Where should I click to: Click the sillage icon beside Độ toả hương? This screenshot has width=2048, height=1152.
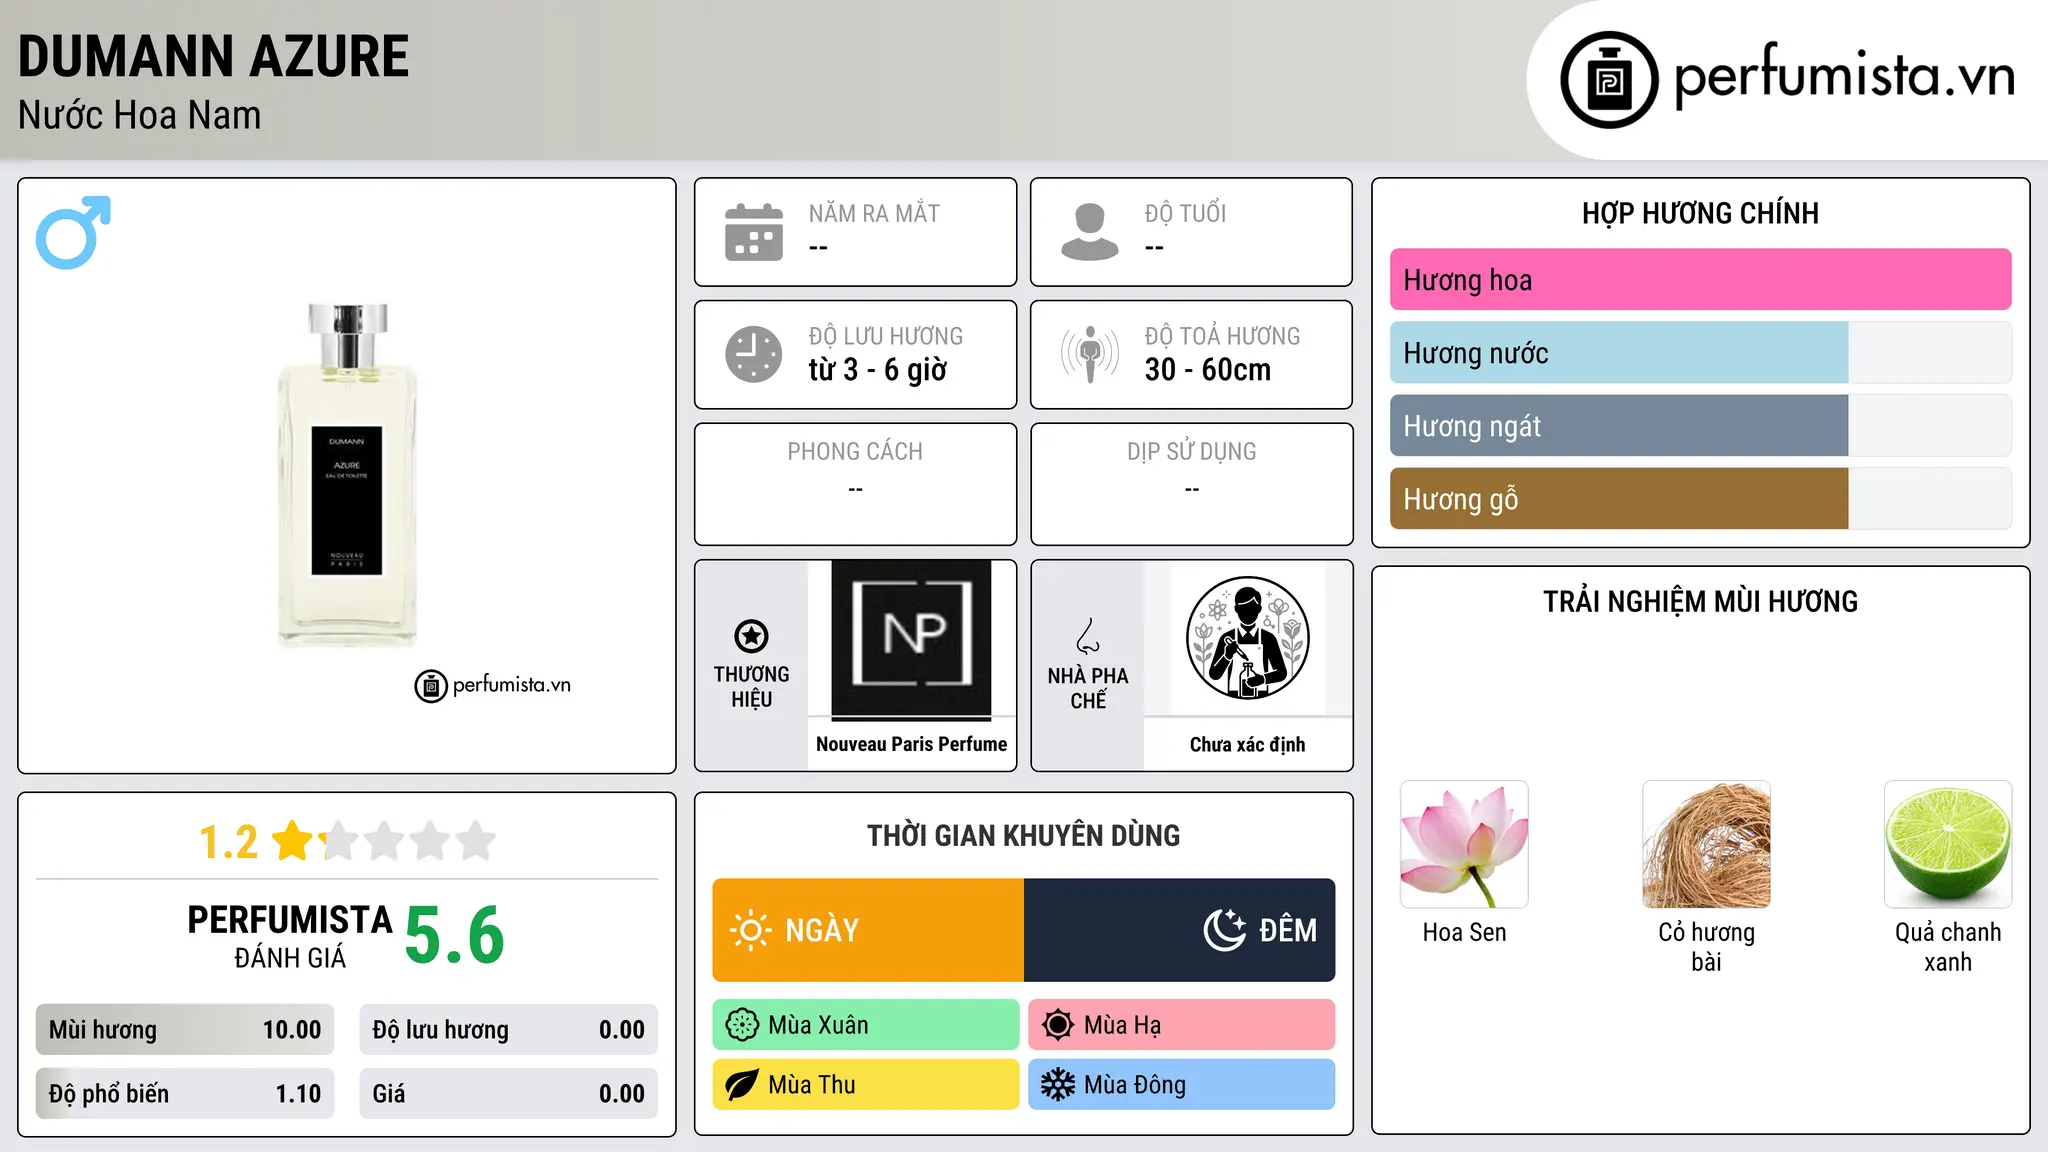[x=1090, y=354]
